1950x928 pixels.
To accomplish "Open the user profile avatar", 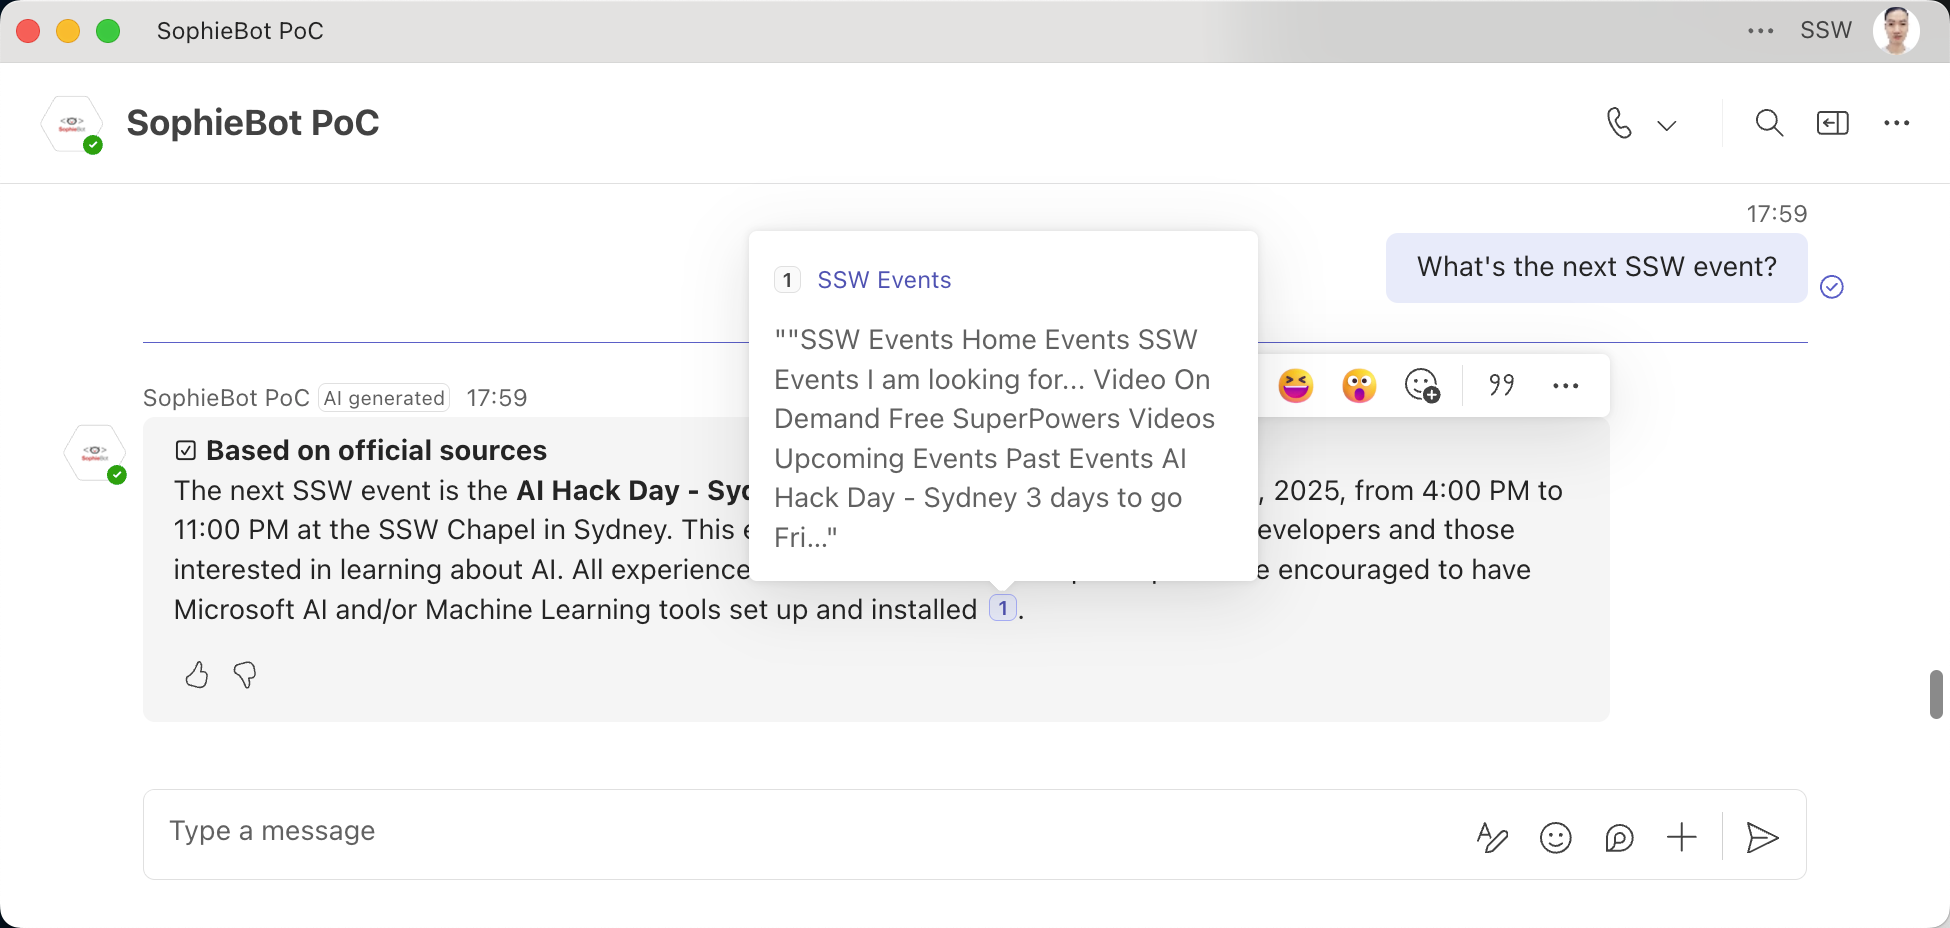I will tap(1896, 31).
